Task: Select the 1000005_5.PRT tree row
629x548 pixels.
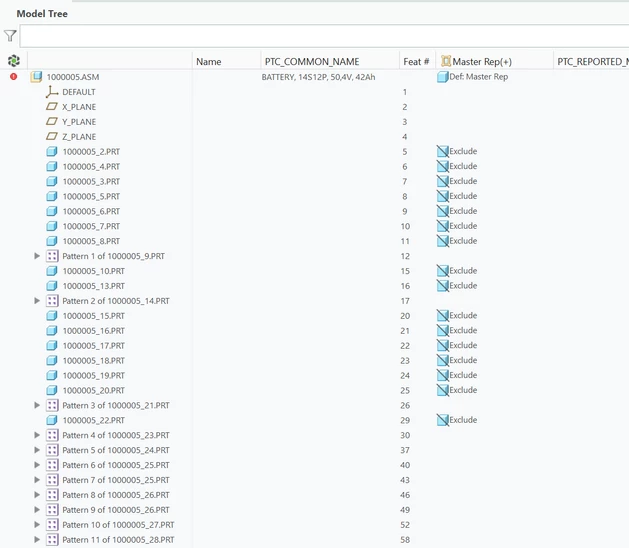Action: [x=91, y=196]
